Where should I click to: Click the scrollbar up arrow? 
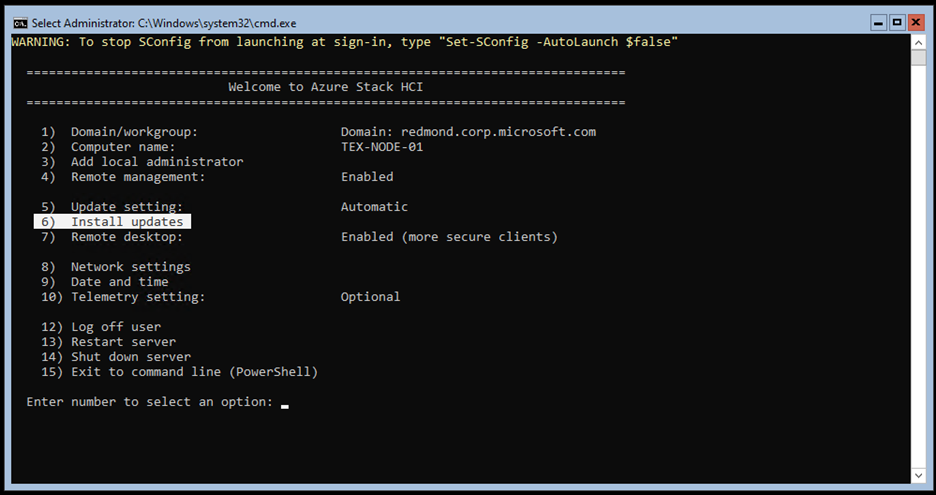tap(918, 40)
